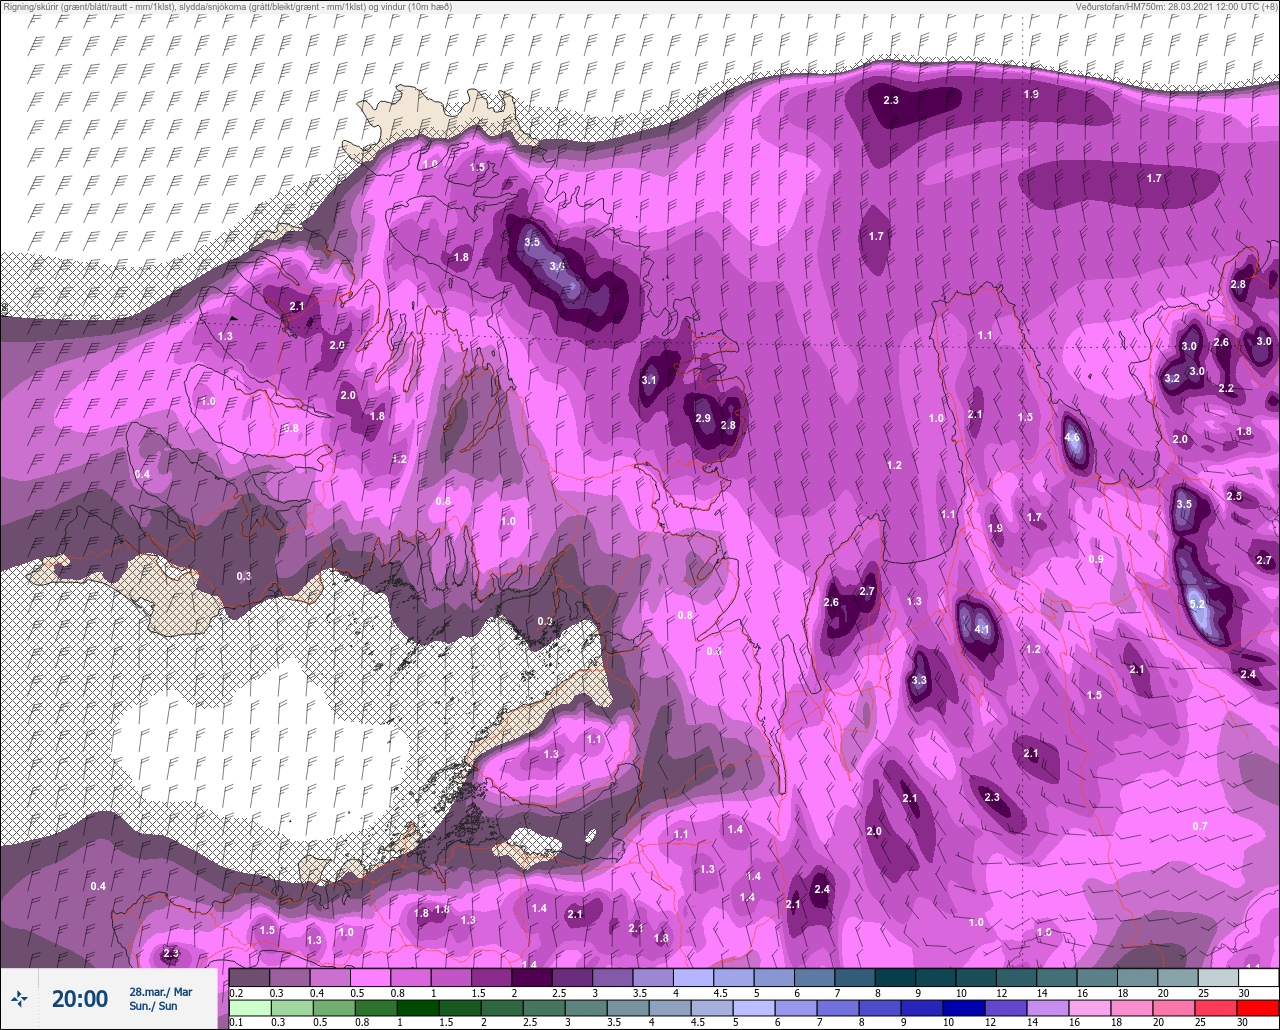Select bright pink 0.5 swatch in snow legend

[370, 977]
